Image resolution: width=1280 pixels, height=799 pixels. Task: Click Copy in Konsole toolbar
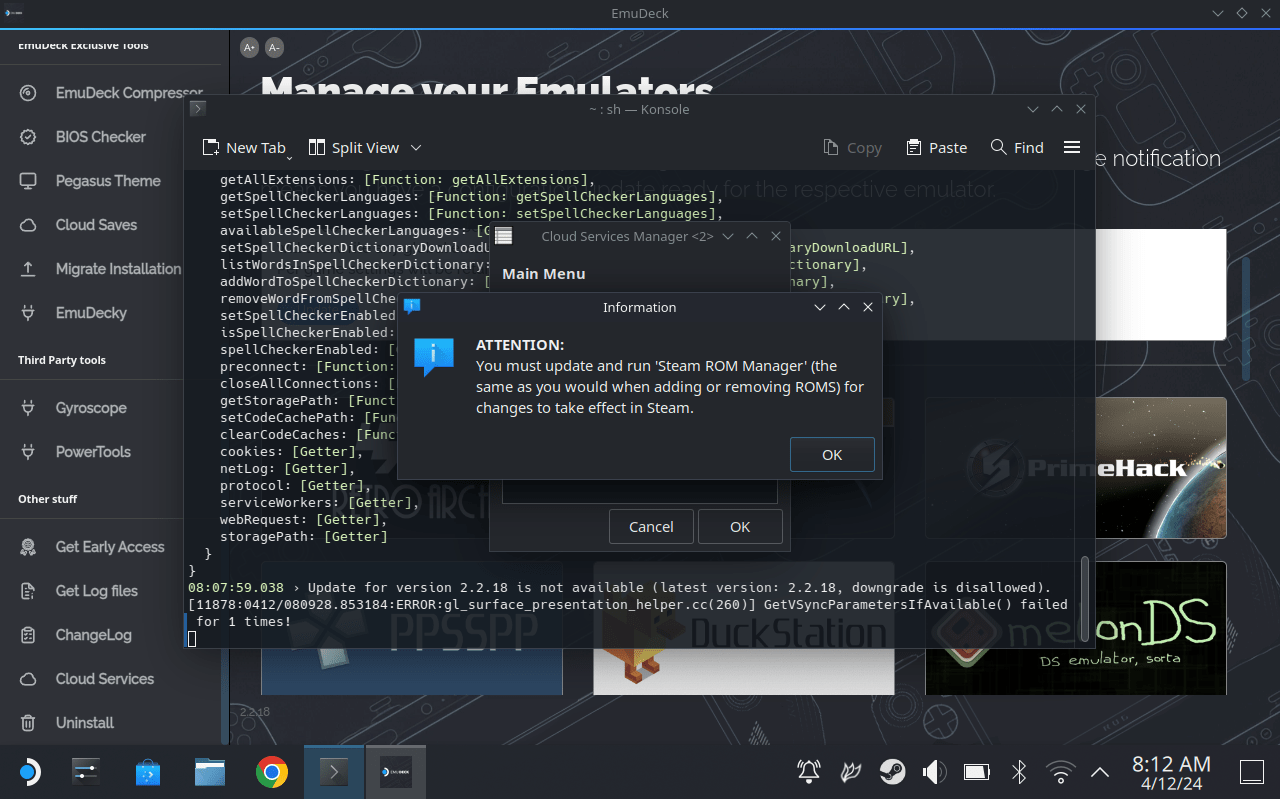tap(852, 147)
